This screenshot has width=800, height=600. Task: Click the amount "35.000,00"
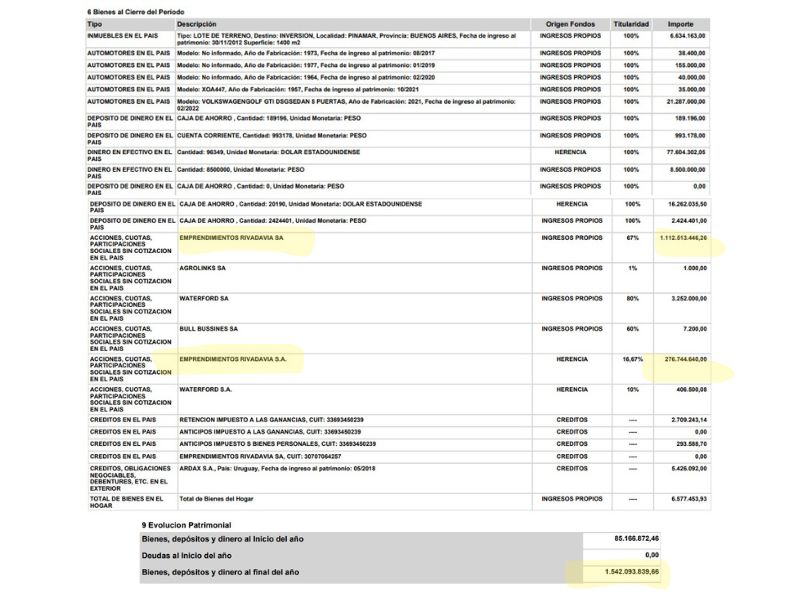tap(692, 89)
